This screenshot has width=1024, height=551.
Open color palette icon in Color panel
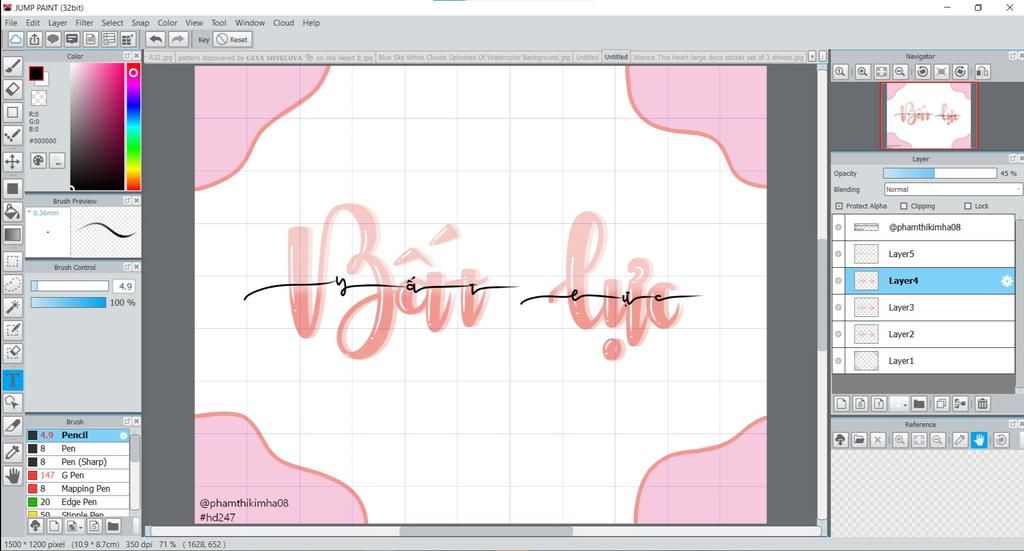[39, 161]
